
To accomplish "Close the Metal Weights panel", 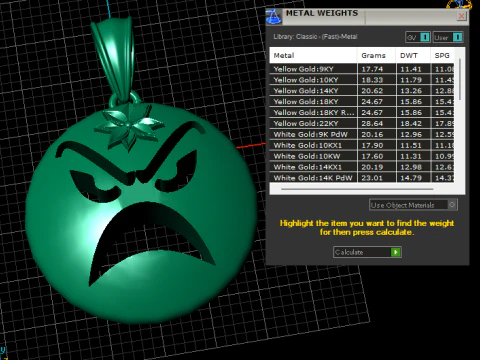I will pos(462,16).
